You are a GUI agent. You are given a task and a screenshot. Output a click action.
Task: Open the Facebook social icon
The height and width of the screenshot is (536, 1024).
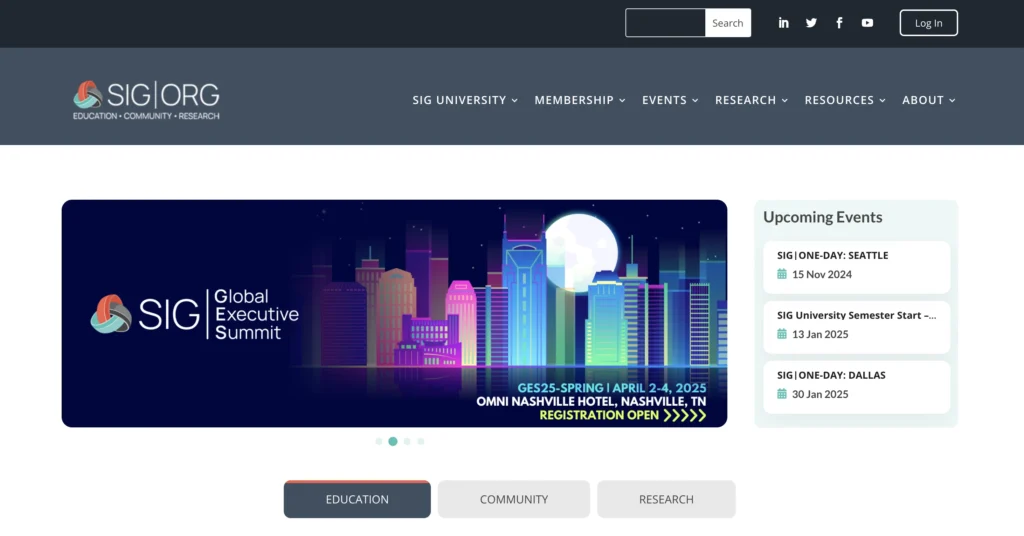pos(839,23)
